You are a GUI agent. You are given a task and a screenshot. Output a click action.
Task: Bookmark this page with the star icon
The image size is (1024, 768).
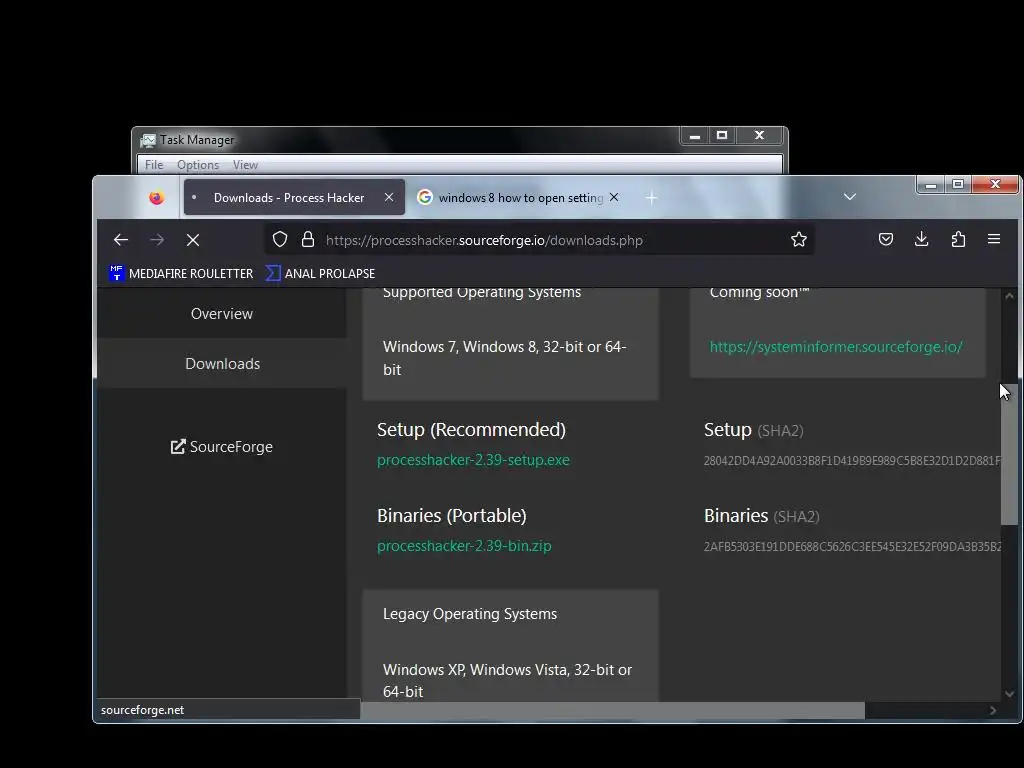click(x=798, y=240)
